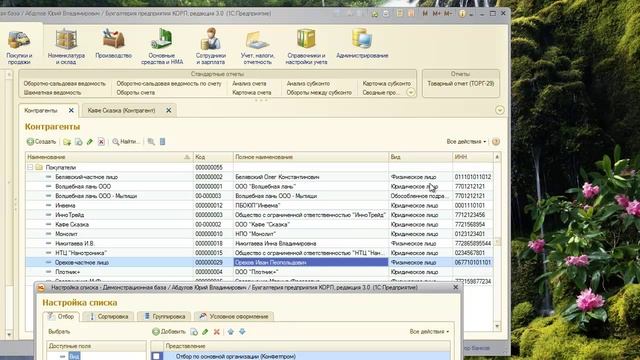Screen dimensions: 640x360
Task: Click the green pencil edit icon in Контрагенты
Action: pyautogui.click(x=90, y=142)
